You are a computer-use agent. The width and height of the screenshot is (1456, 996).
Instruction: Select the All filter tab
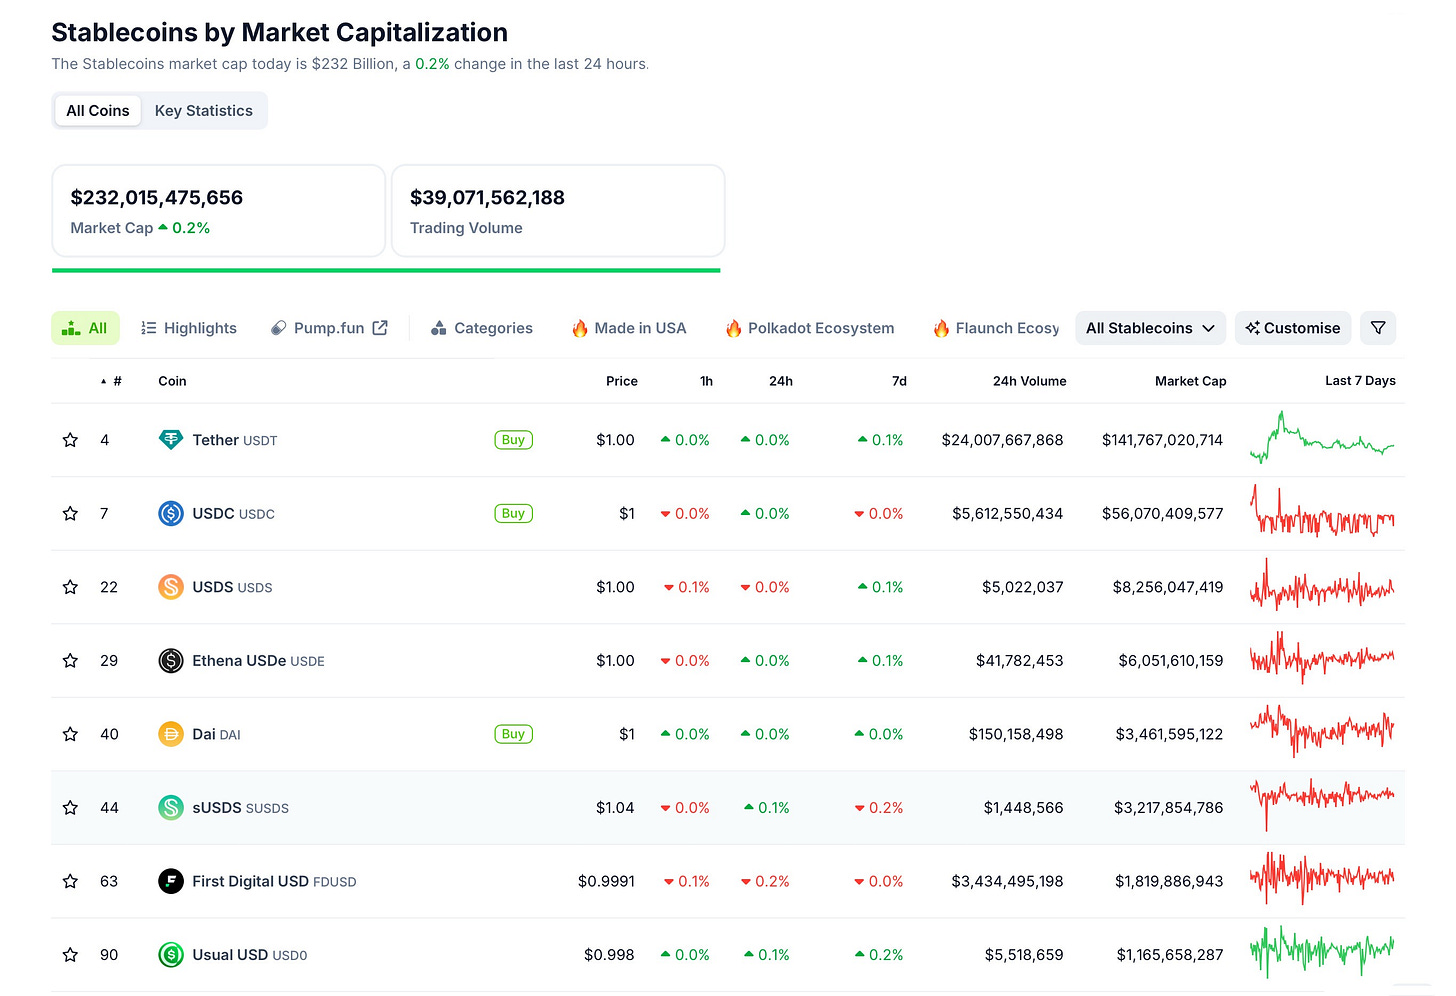pyautogui.click(x=85, y=328)
